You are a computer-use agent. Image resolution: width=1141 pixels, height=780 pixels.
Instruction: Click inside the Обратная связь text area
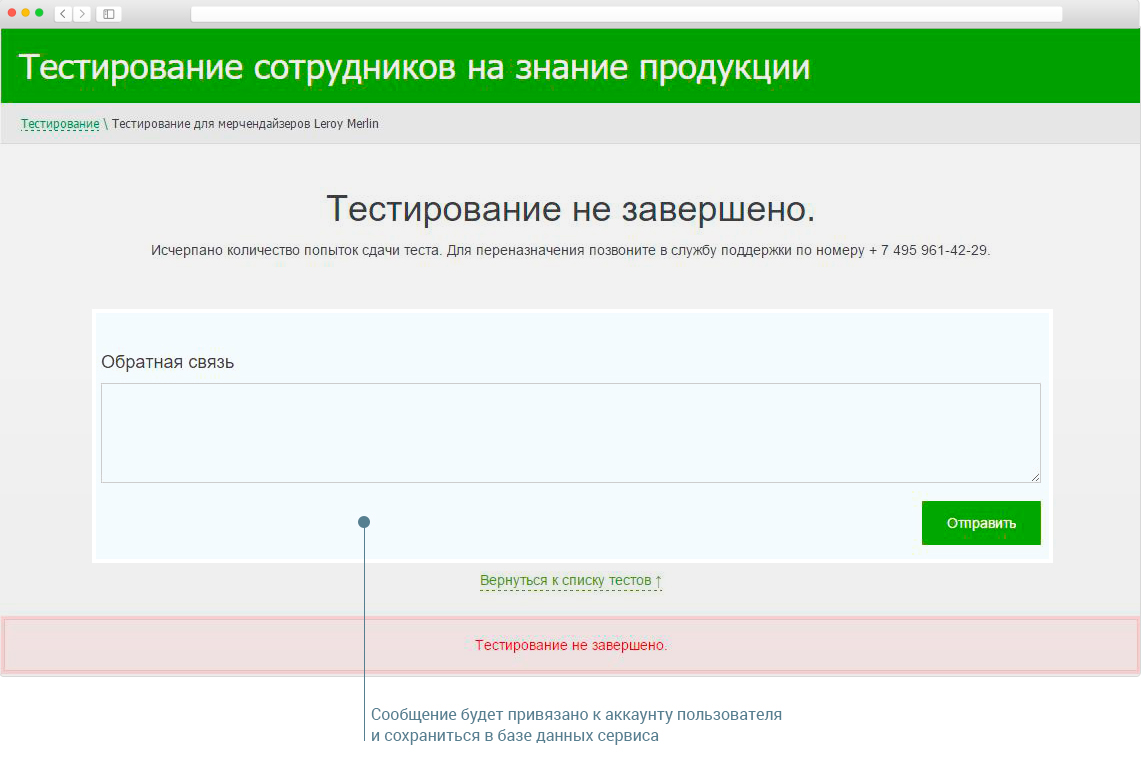[570, 433]
